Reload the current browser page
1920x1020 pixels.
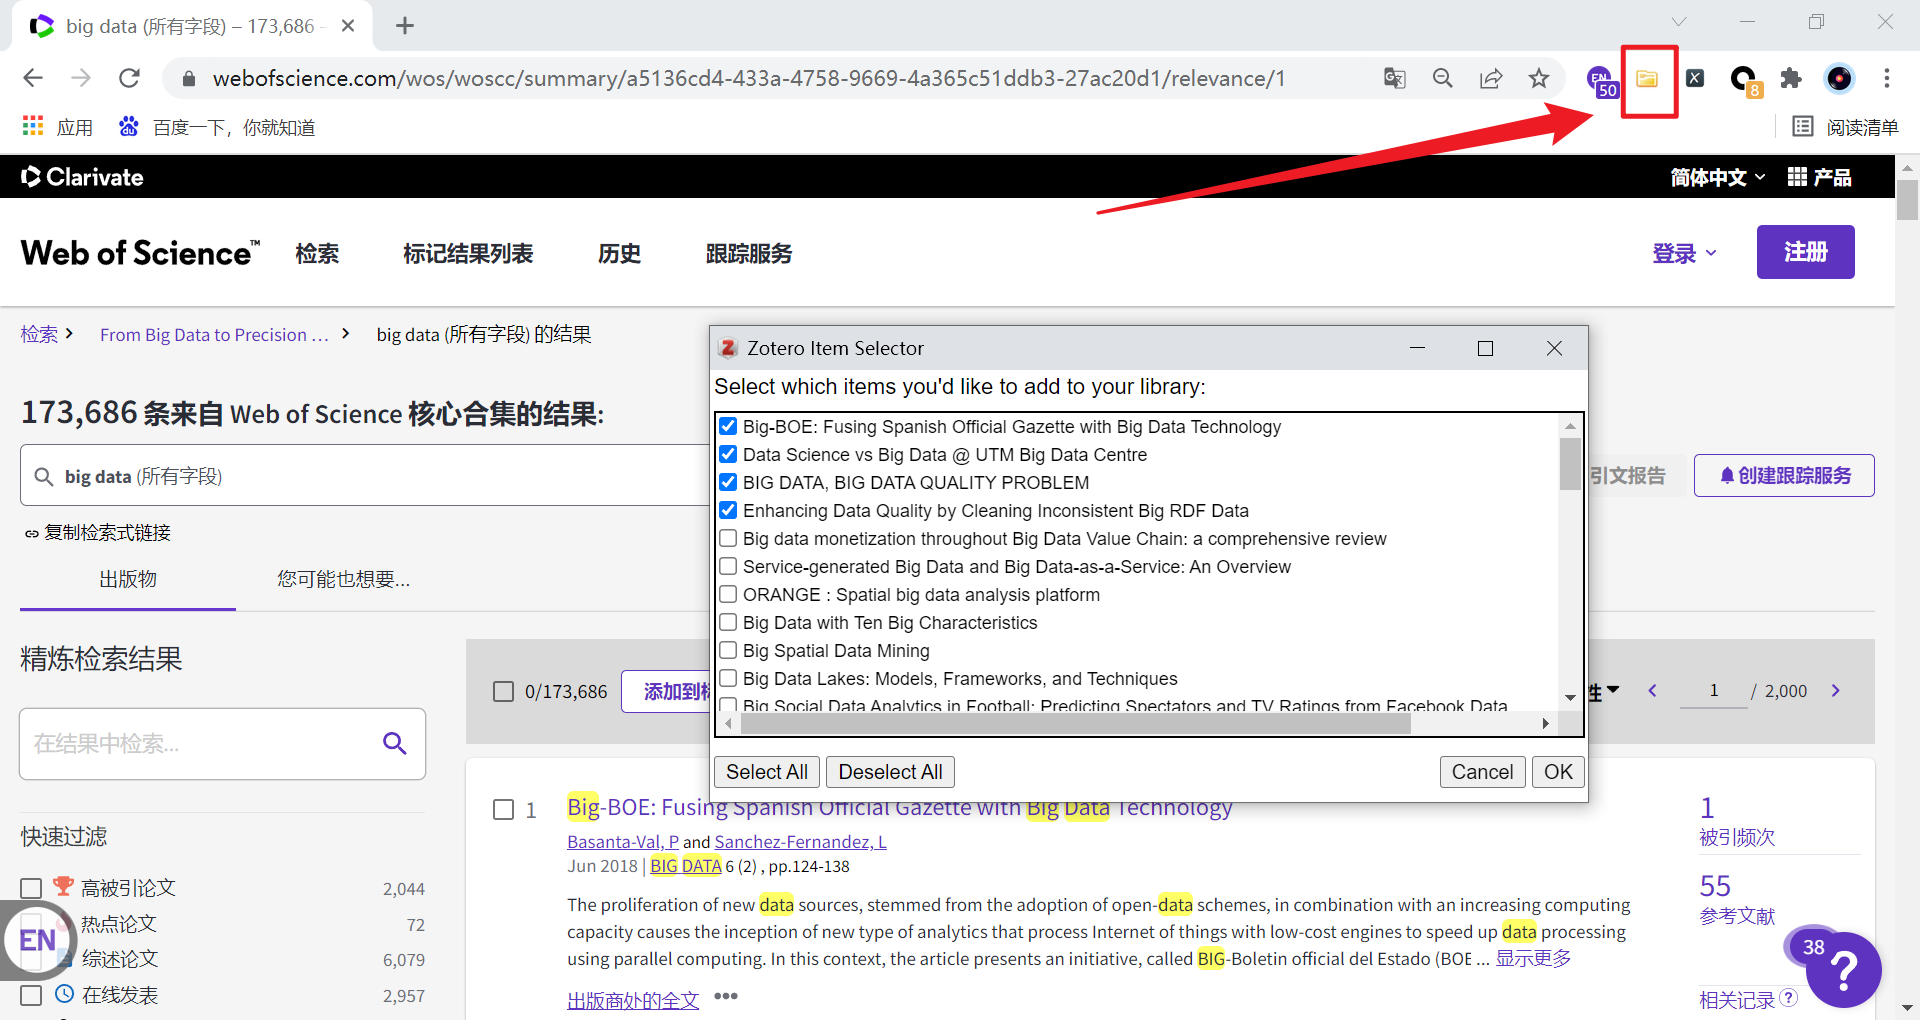click(129, 78)
